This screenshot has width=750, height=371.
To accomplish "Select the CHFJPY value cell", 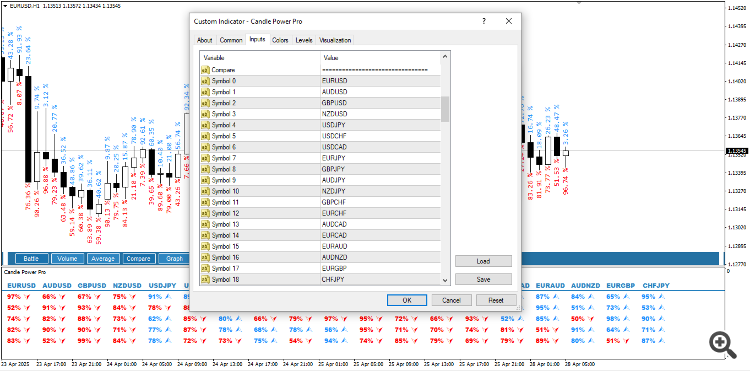I will point(380,279).
